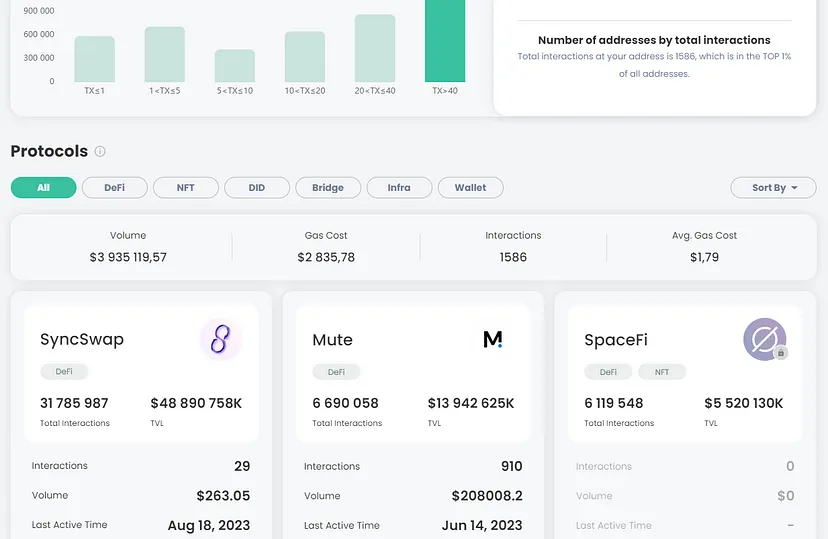828x539 pixels.
Task: Click the lock badge on SpaceFi logo
Action: [781, 353]
